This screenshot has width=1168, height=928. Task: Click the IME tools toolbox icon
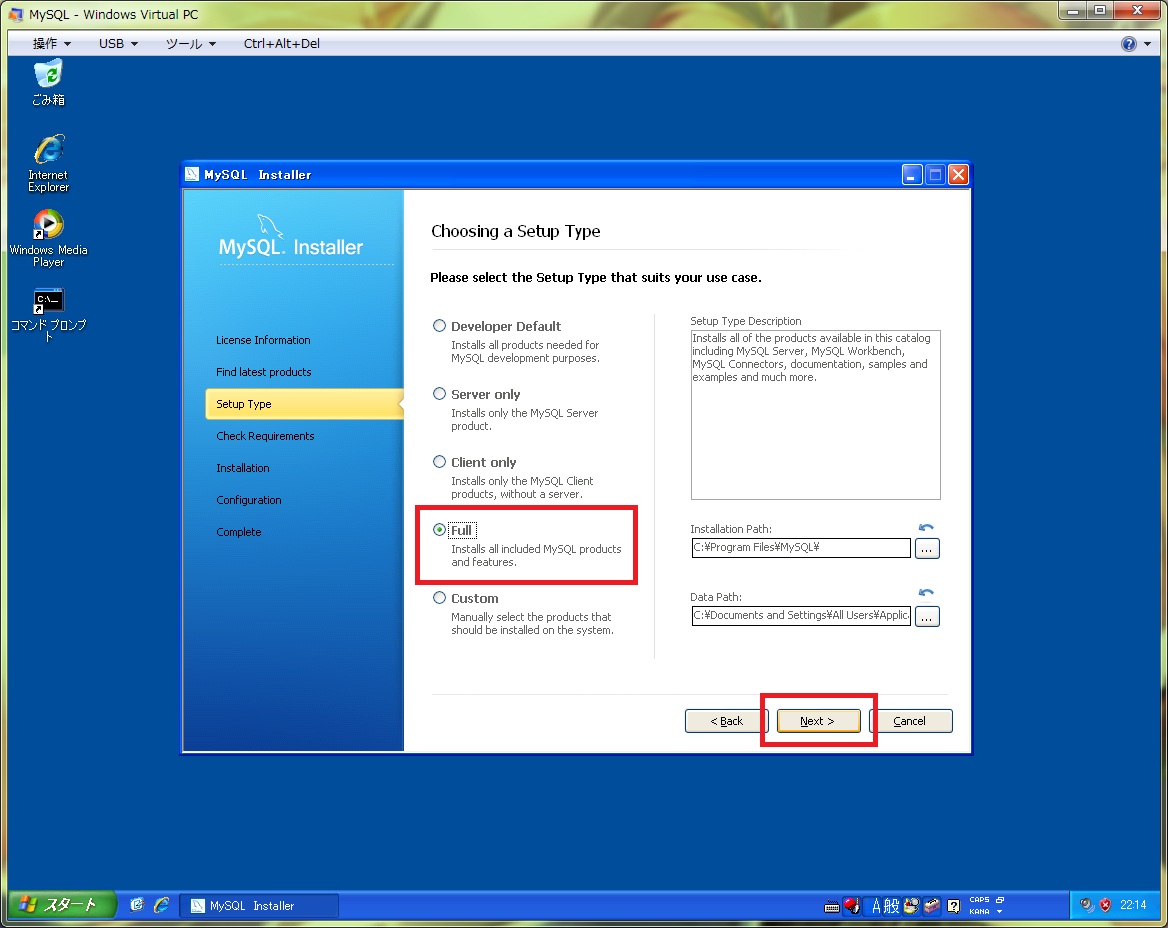pyautogui.click(x=932, y=906)
